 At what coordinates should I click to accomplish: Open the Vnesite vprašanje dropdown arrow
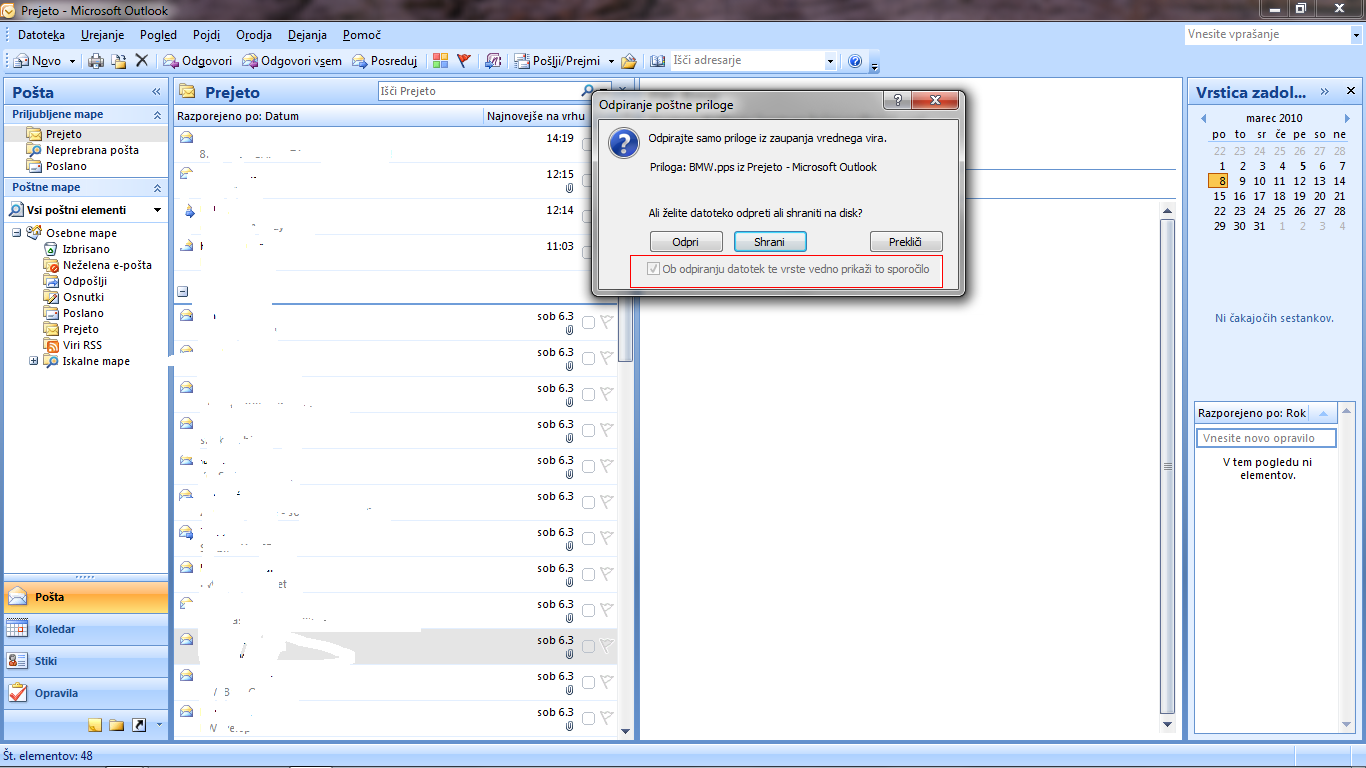pos(1354,34)
